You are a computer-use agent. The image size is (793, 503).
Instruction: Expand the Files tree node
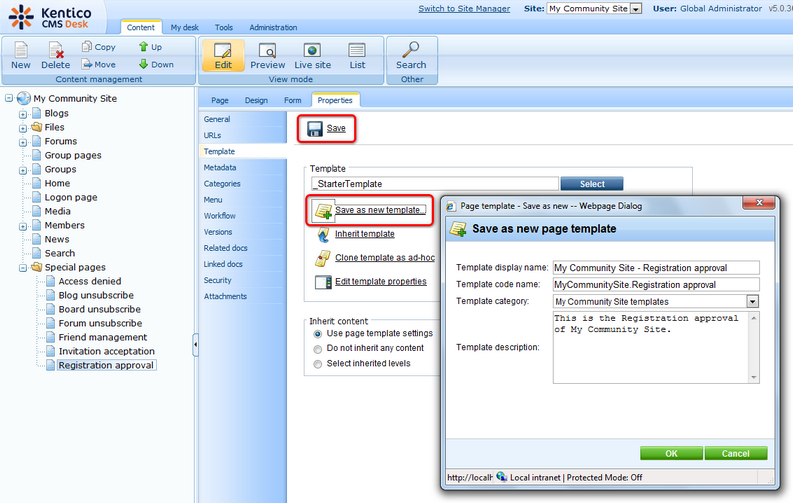[x=23, y=128]
